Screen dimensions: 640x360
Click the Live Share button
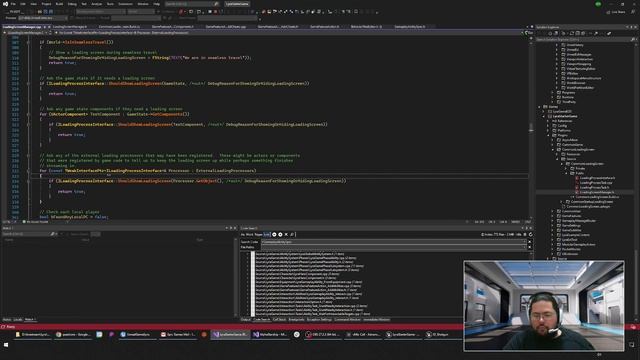point(616,12)
